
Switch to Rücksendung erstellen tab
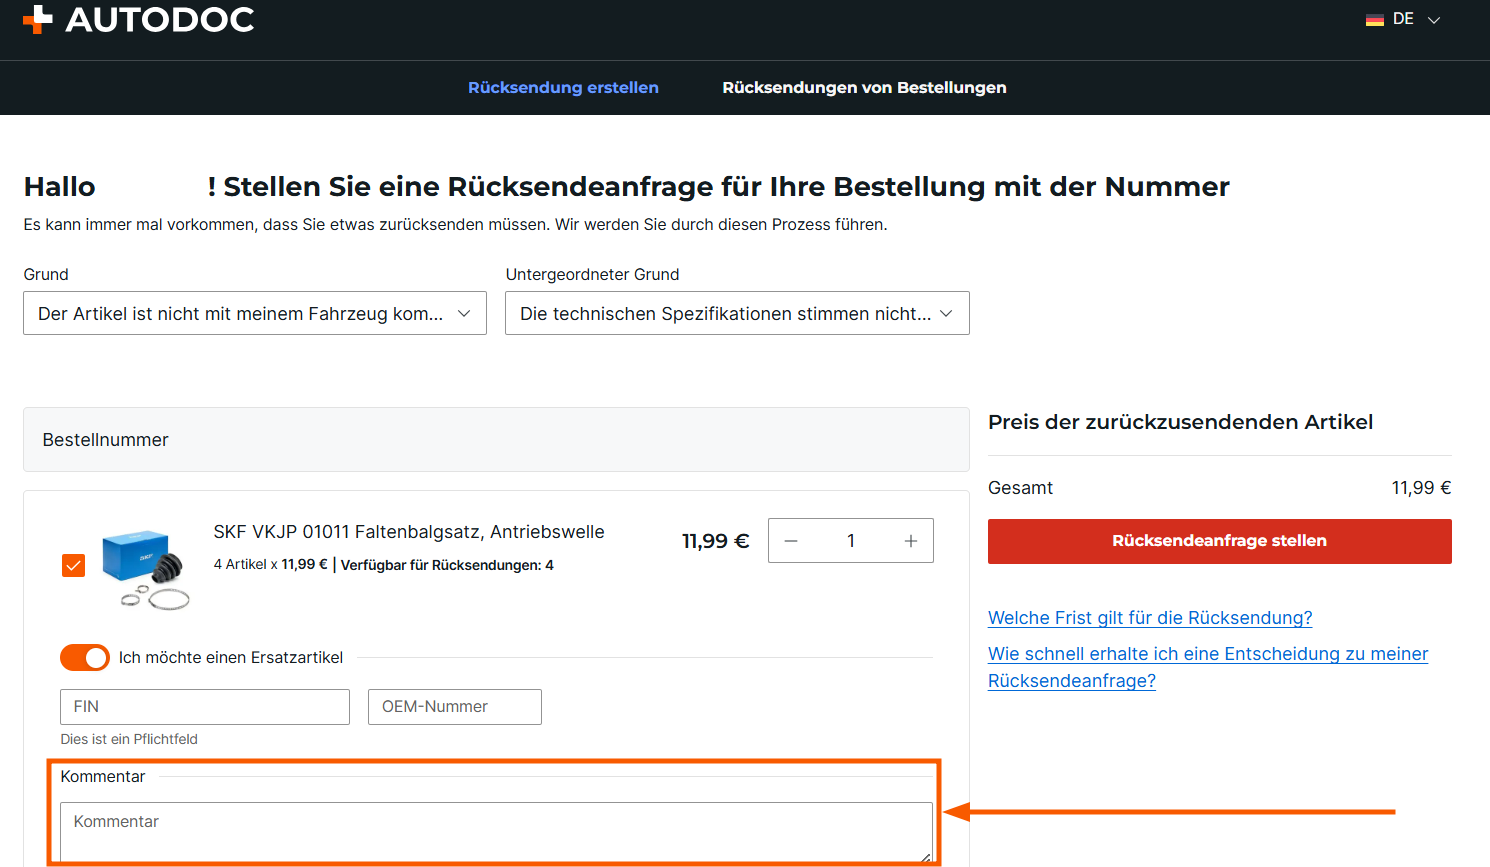pos(563,88)
